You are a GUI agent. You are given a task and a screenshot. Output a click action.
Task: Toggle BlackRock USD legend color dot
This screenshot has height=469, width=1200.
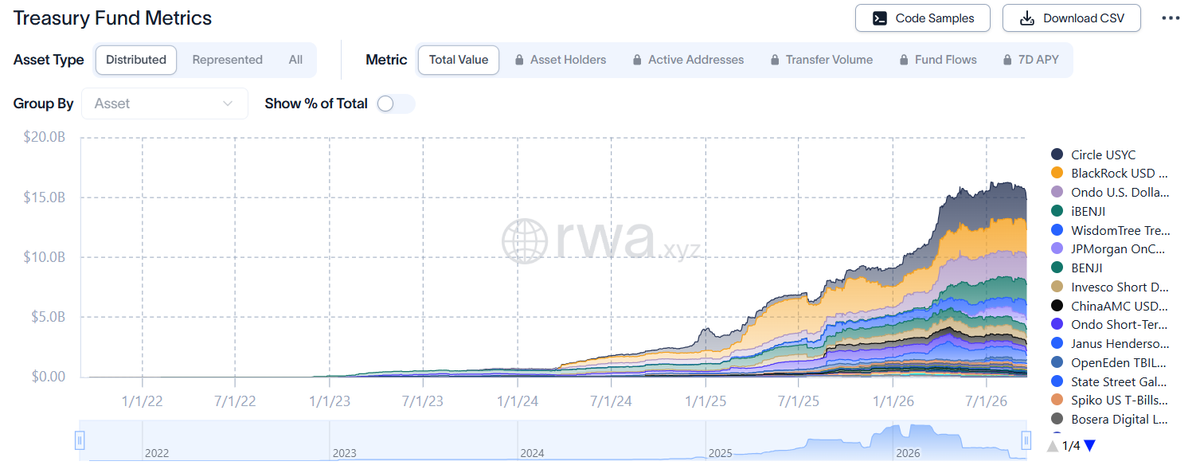[1056, 173]
